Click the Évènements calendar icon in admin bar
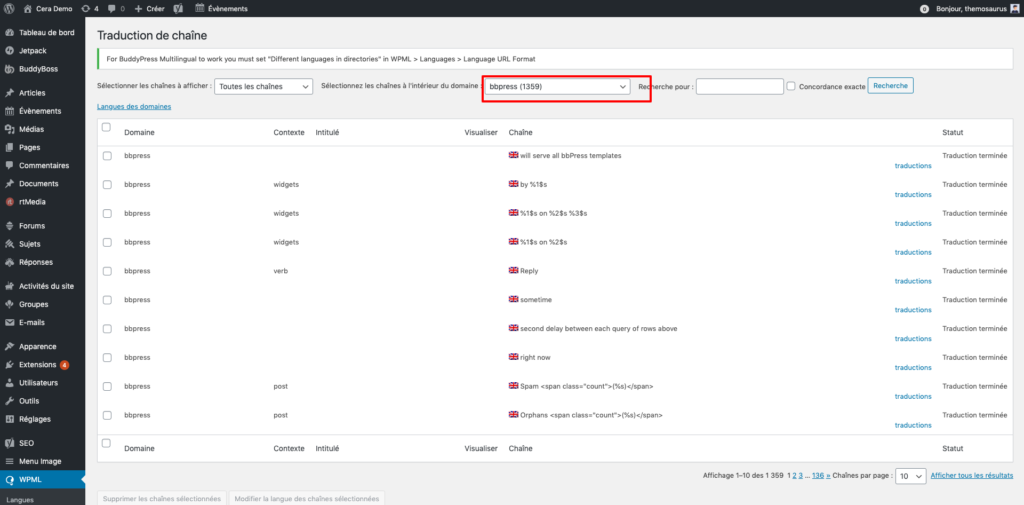 pos(199,9)
